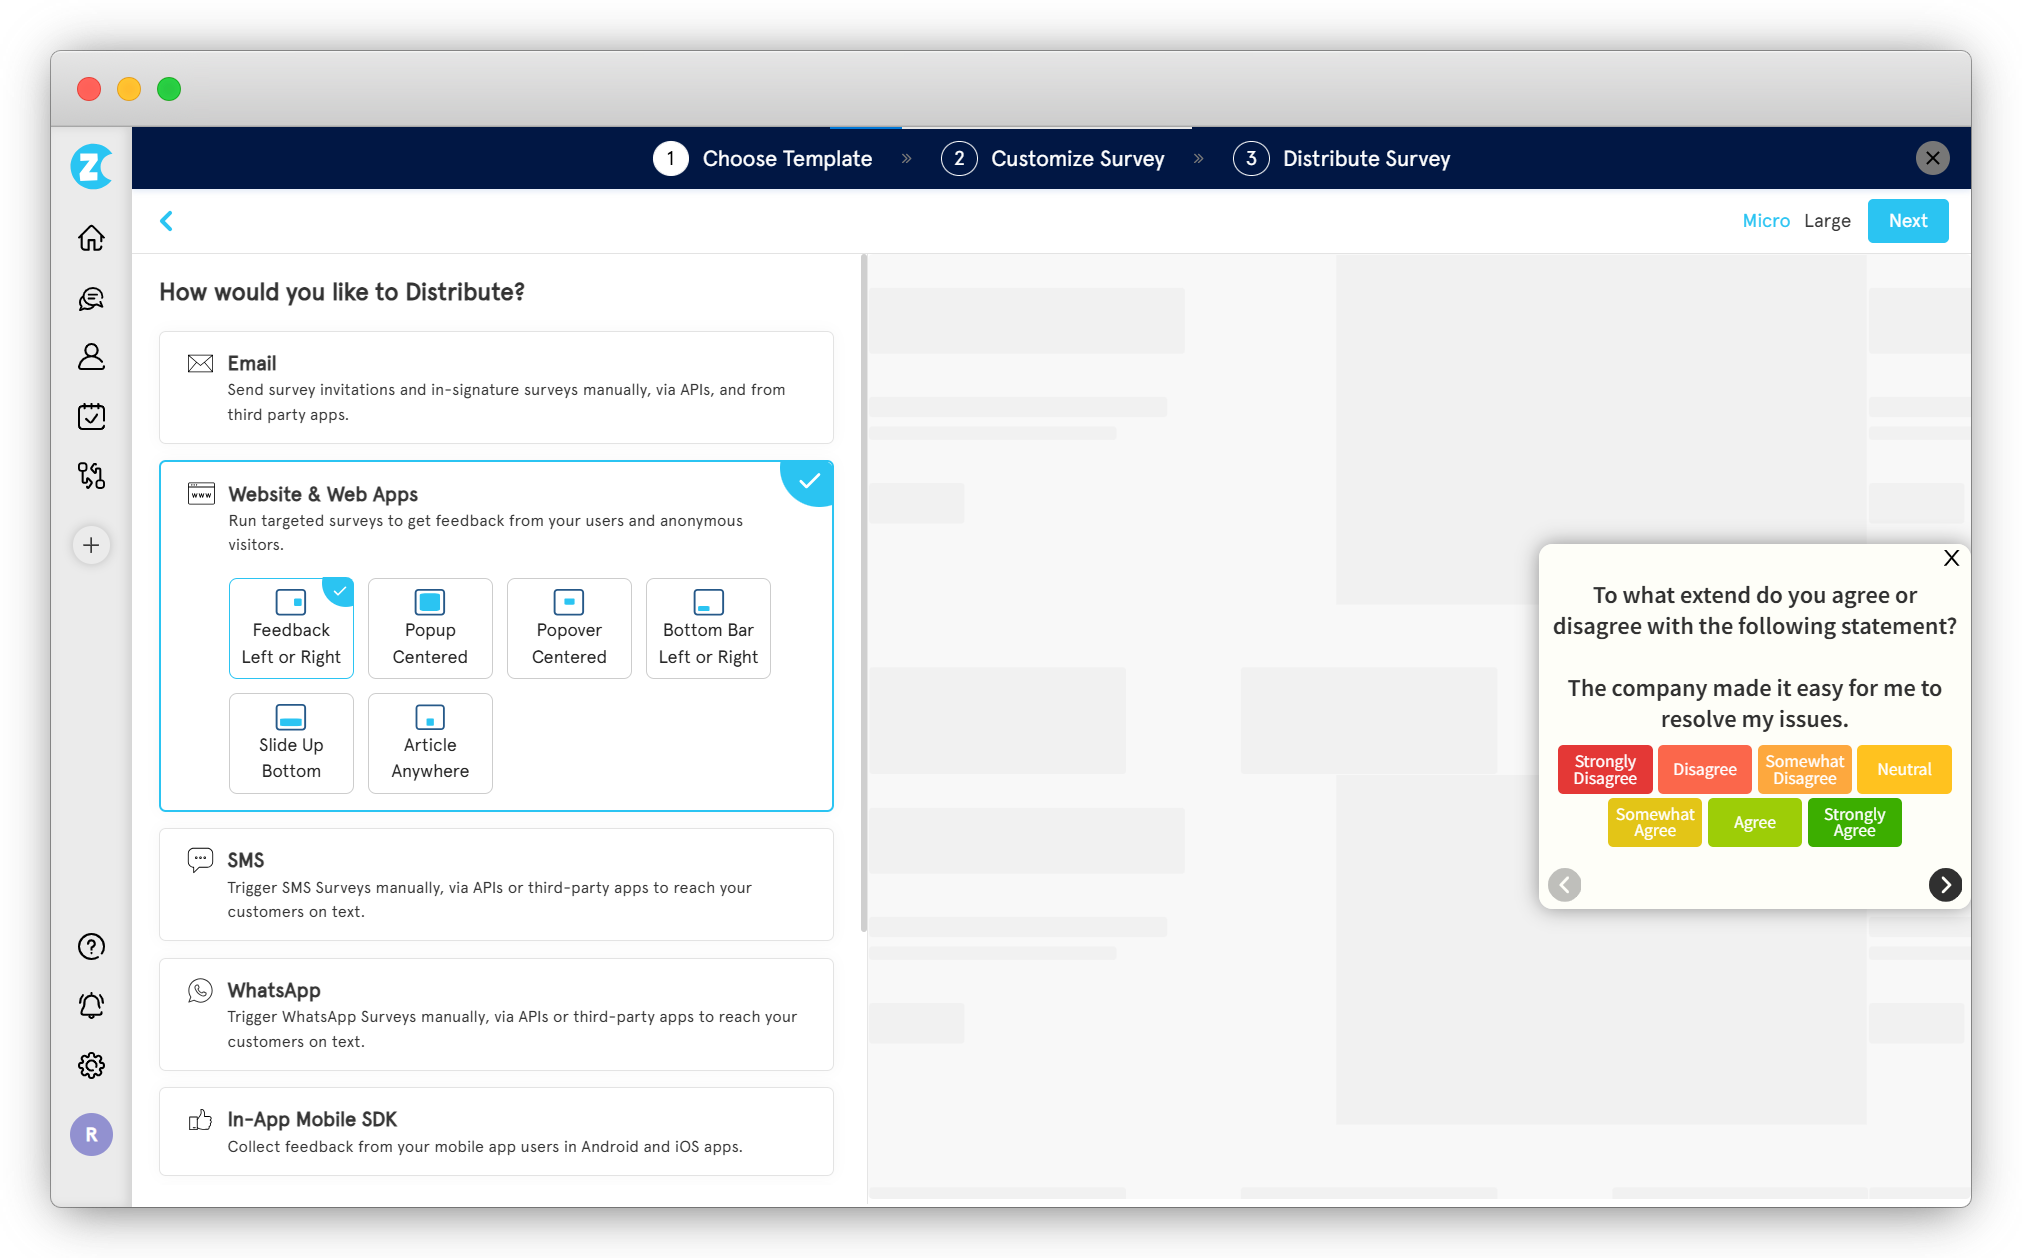2022x1258 pixels.
Task: Select Slide Up Bottom layout
Action: (291, 743)
